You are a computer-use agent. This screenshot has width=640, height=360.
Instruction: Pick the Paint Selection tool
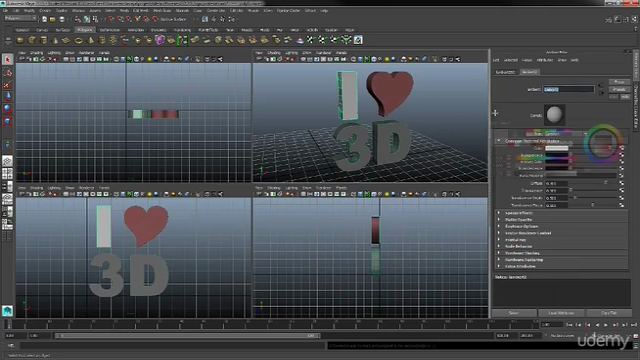pyautogui.click(x=7, y=84)
